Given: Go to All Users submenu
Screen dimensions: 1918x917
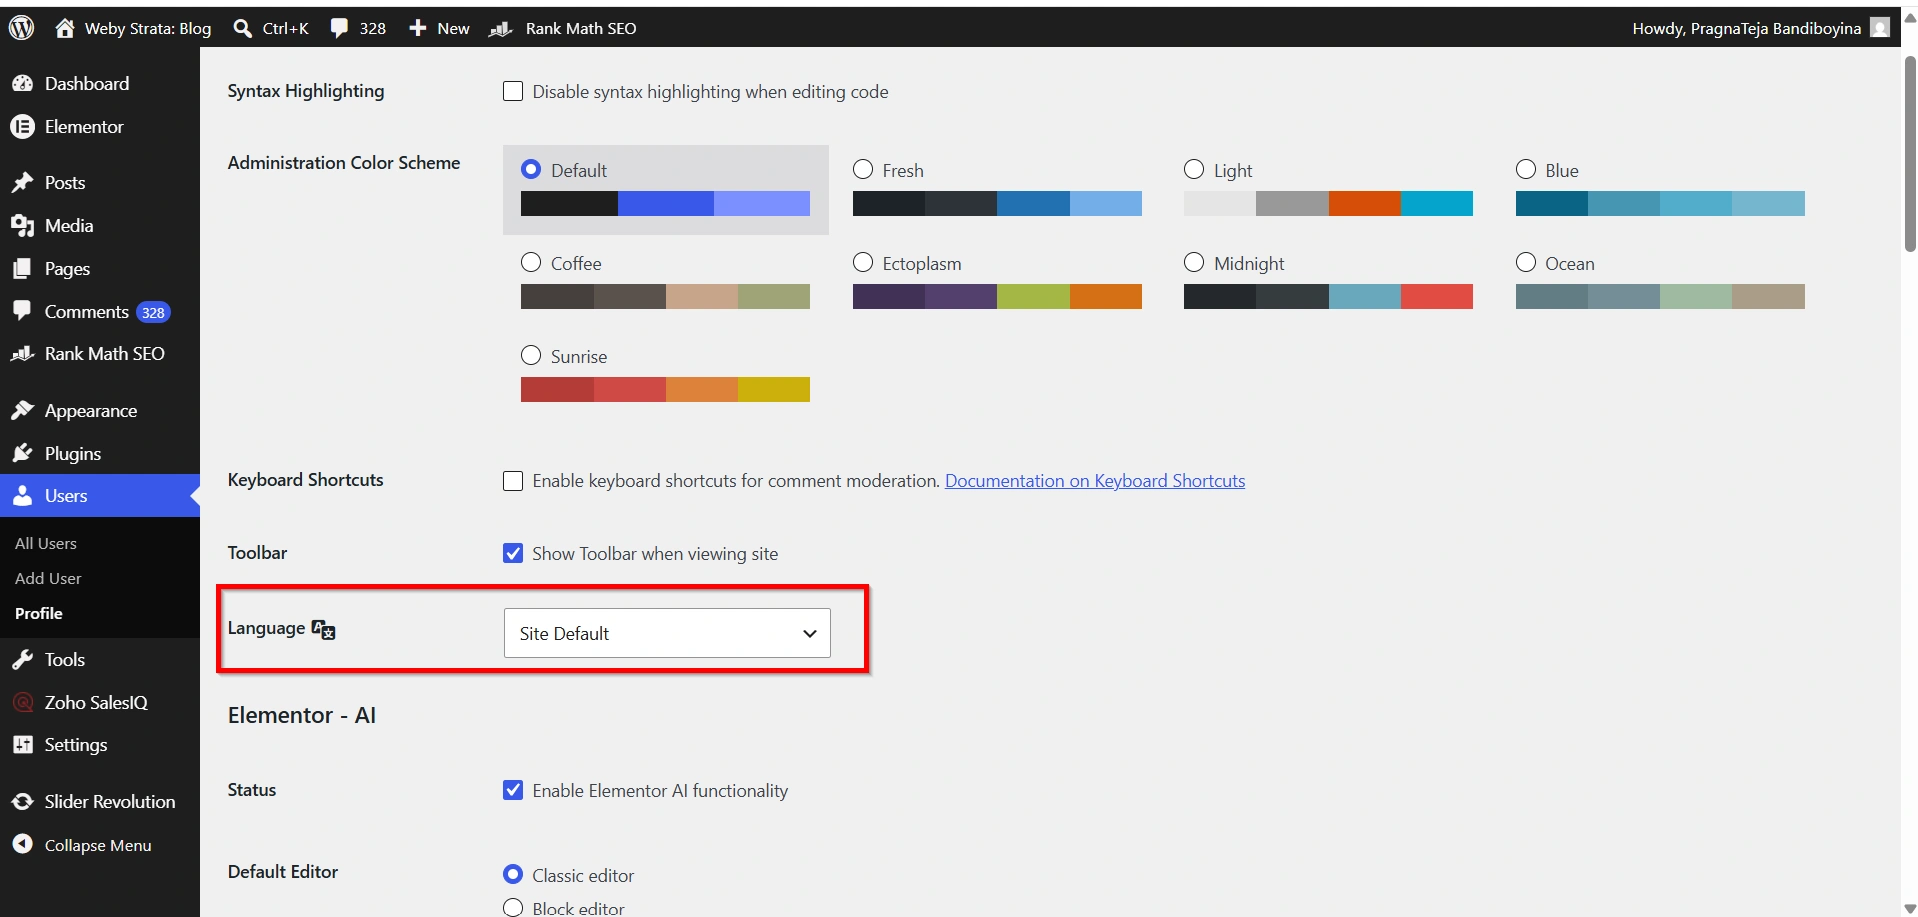Looking at the screenshot, I should coord(46,544).
